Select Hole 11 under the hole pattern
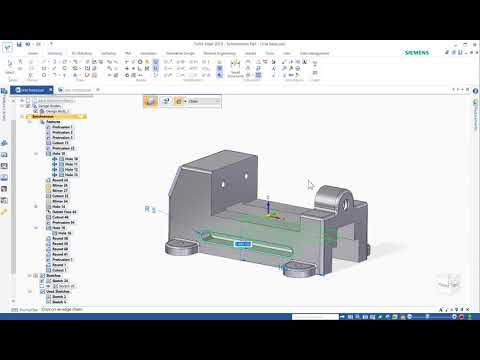Screen dimensions: 480x360 [71, 164]
